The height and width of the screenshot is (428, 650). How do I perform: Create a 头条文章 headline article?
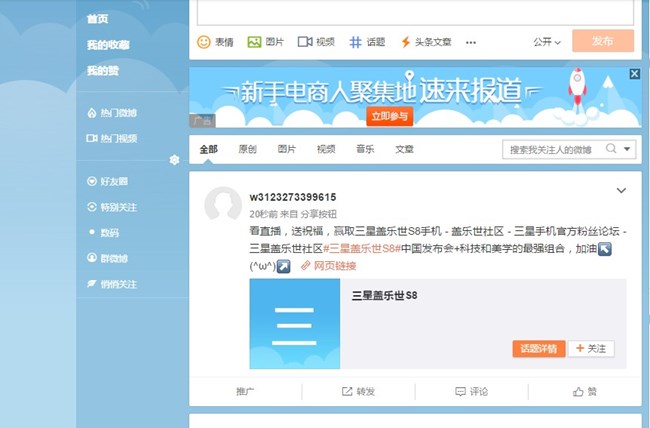pos(425,42)
